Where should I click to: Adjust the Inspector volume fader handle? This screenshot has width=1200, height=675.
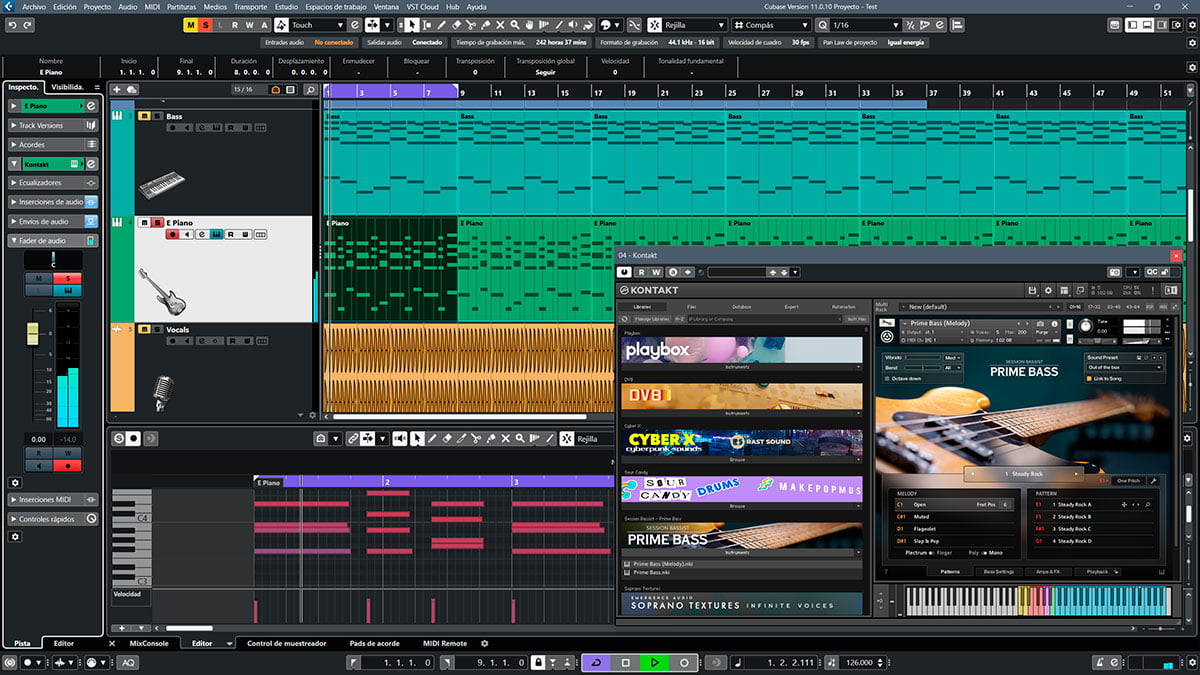click(x=33, y=332)
